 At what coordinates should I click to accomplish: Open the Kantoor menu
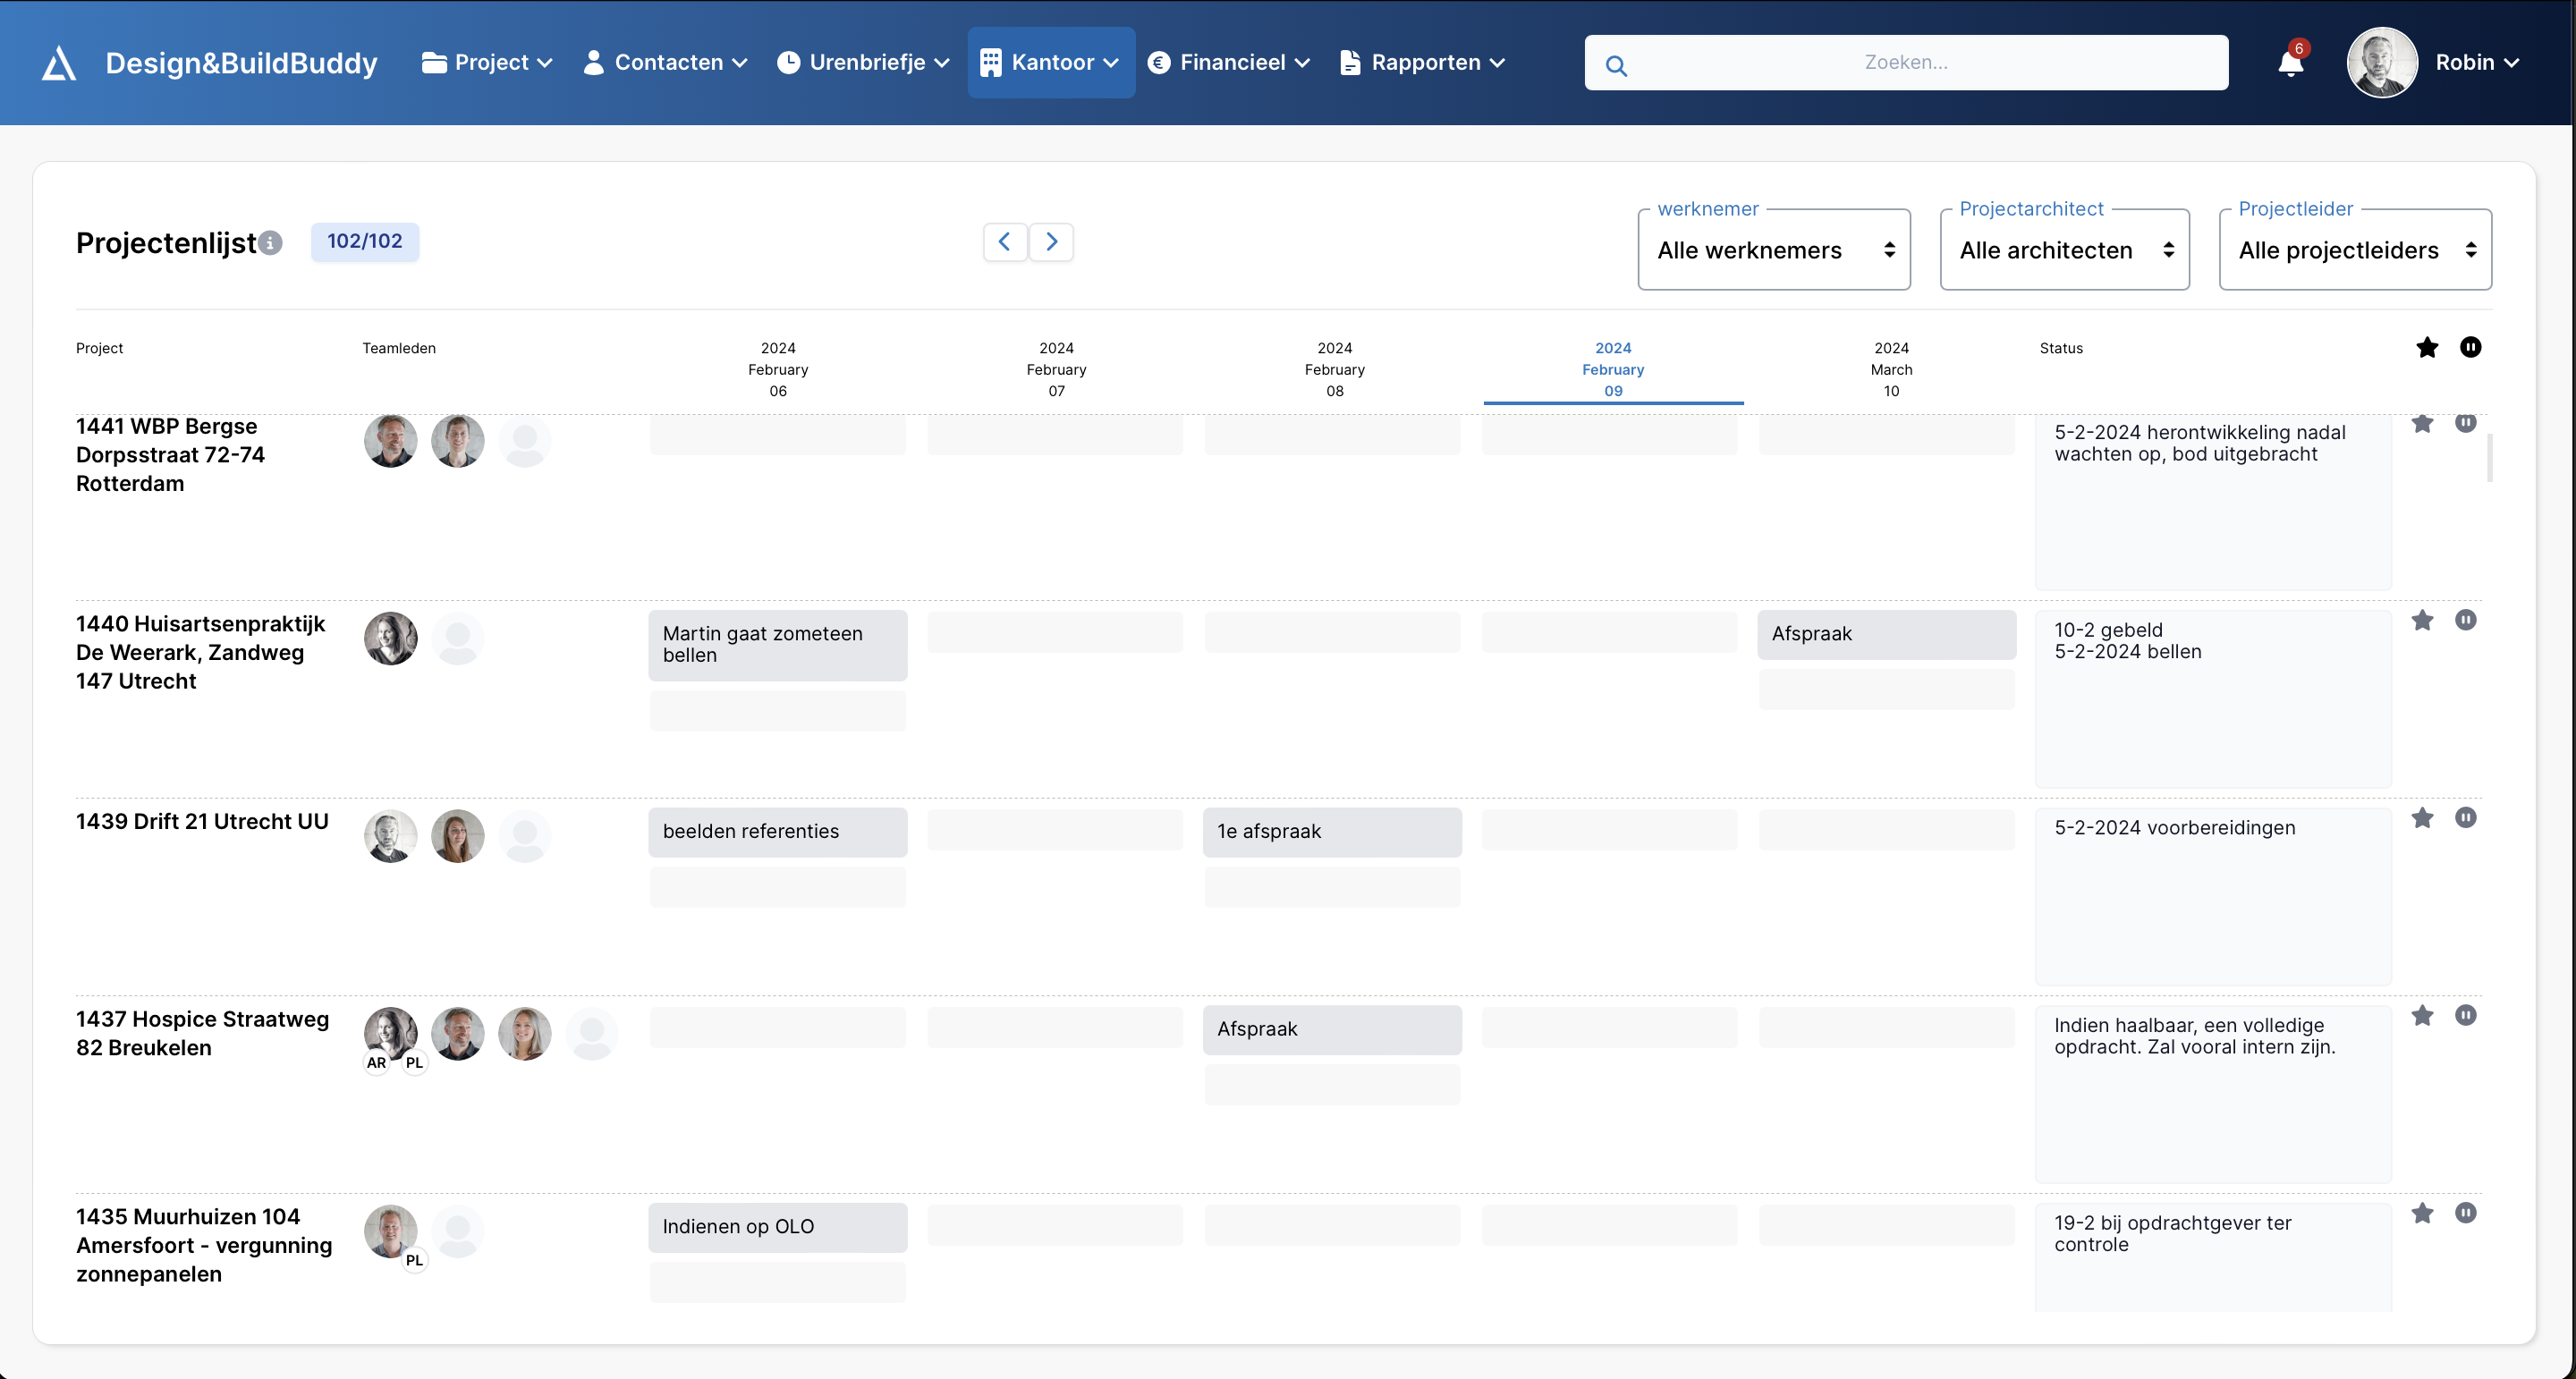tap(1051, 62)
